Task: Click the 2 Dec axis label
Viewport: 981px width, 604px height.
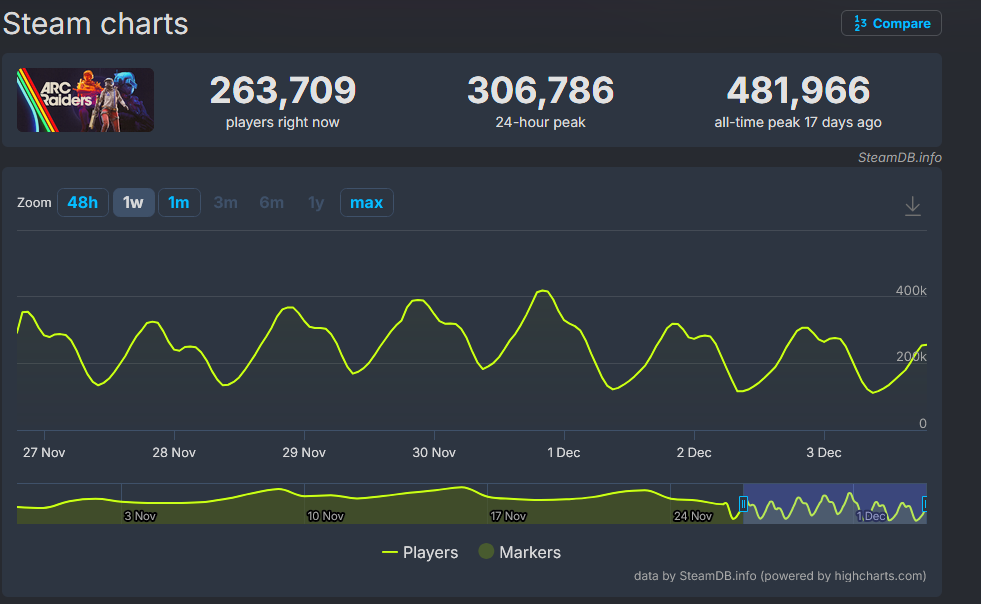Action: (x=694, y=453)
